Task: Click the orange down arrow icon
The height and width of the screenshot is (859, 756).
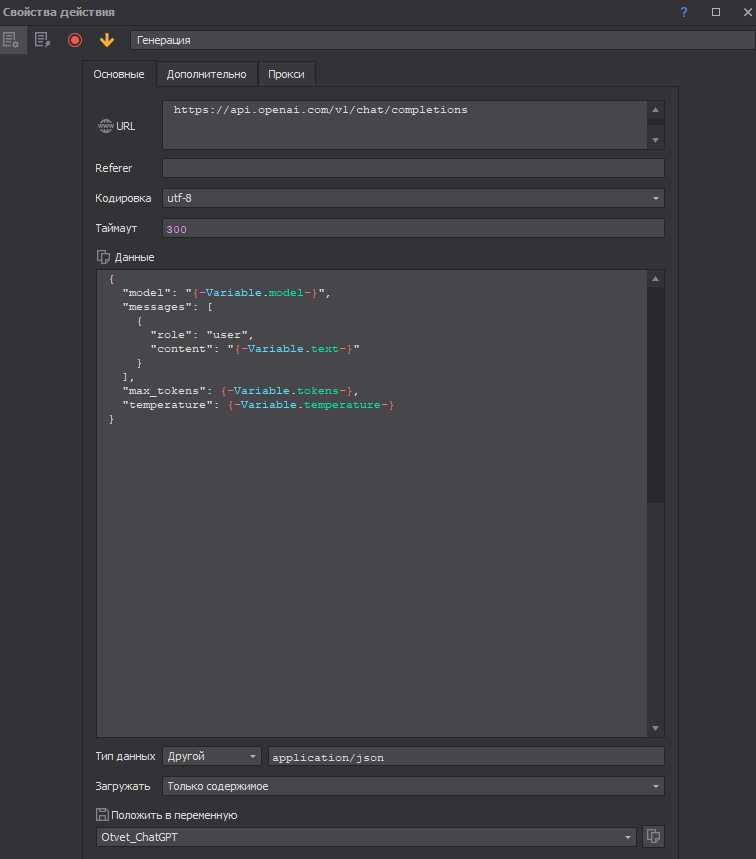Action: pos(106,40)
